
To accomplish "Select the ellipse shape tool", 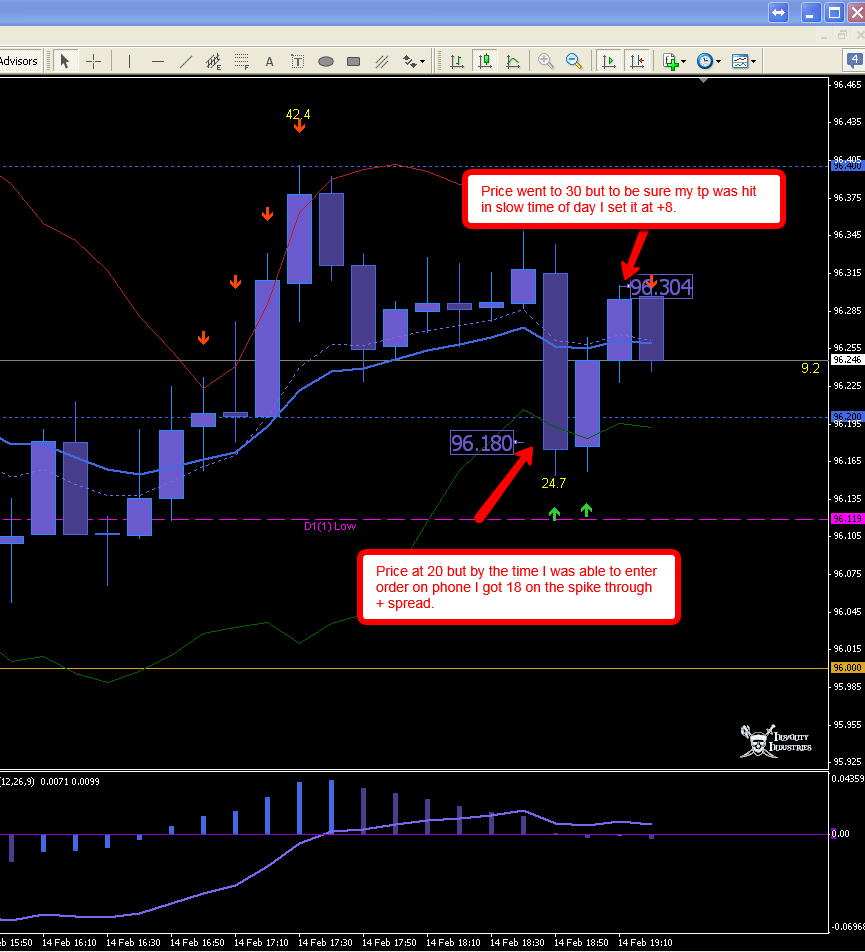I will pyautogui.click(x=326, y=61).
